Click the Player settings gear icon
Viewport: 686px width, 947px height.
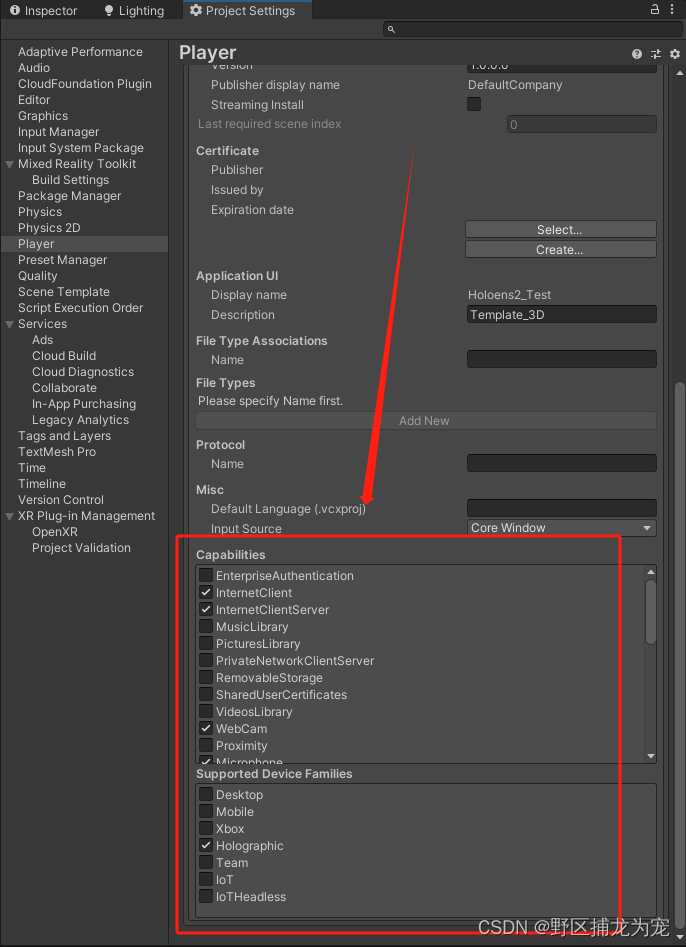[x=675, y=54]
